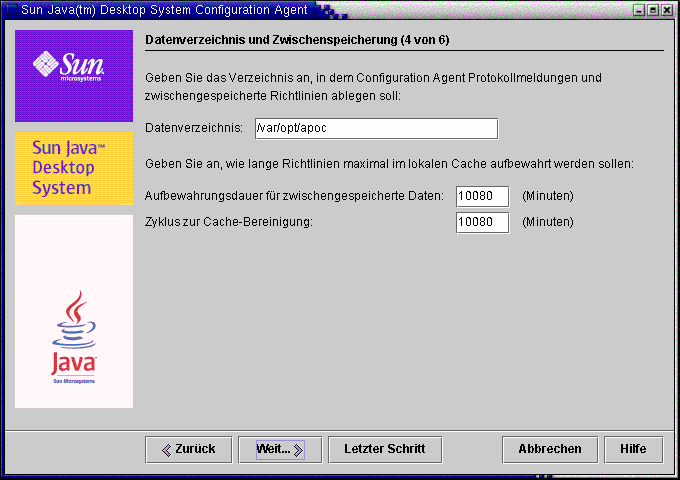Click heading 'Datenverzeichnis und Zwischenspeicherung (4 von 6)'
The image size is (680, 480).
tap(297, 40)
